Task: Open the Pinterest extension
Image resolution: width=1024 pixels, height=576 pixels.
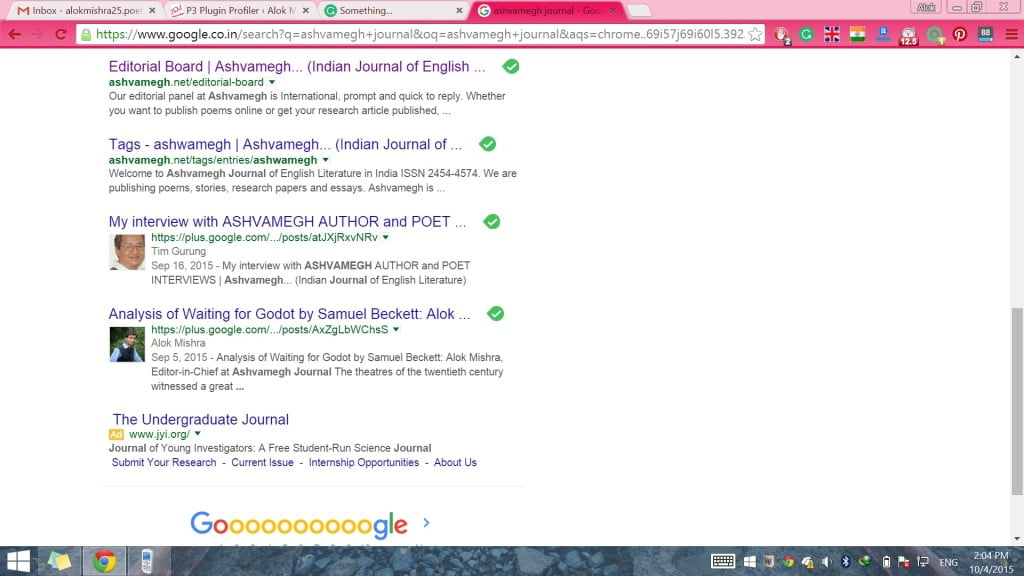Action: (x=959, y=35)
